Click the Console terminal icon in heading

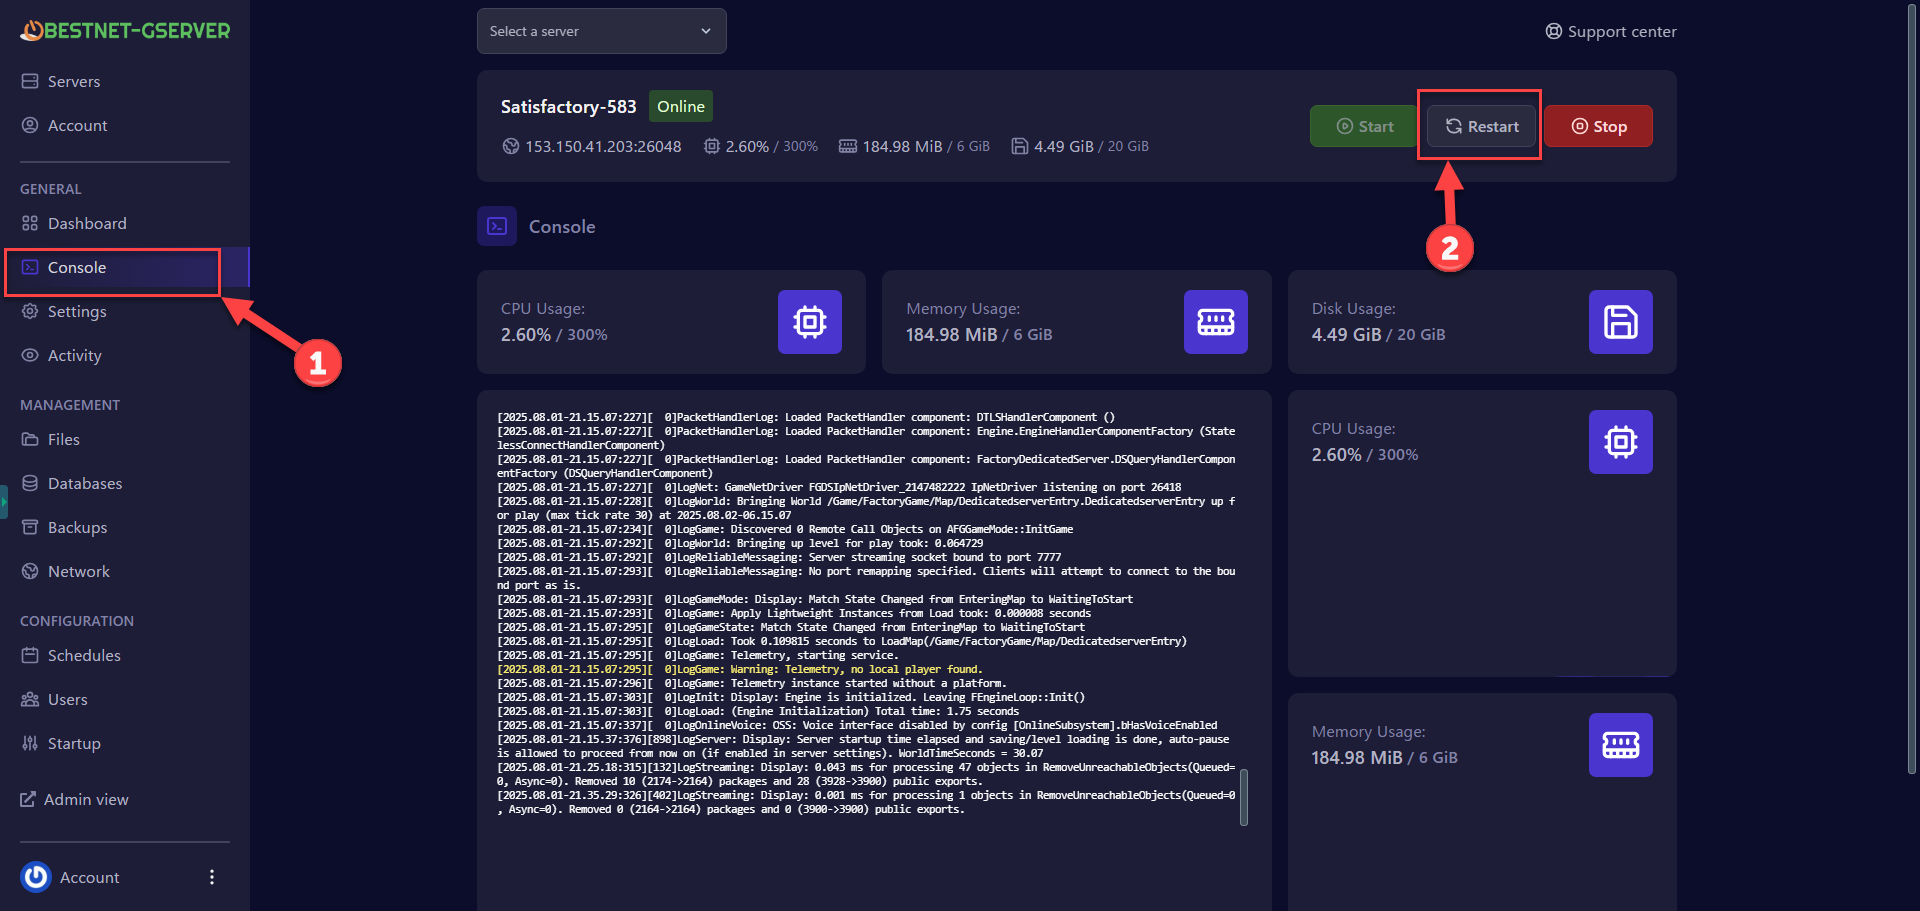[497, 226]
